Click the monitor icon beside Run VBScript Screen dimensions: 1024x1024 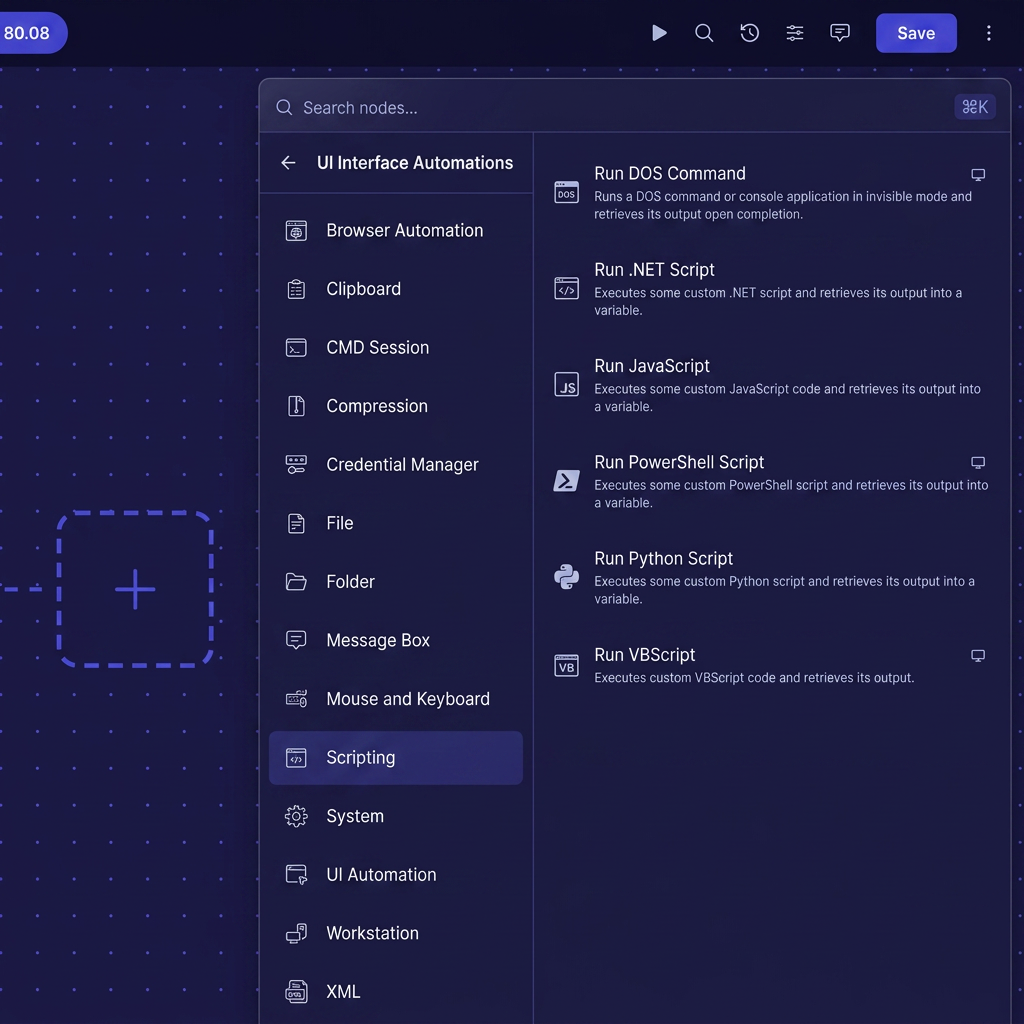978,656
